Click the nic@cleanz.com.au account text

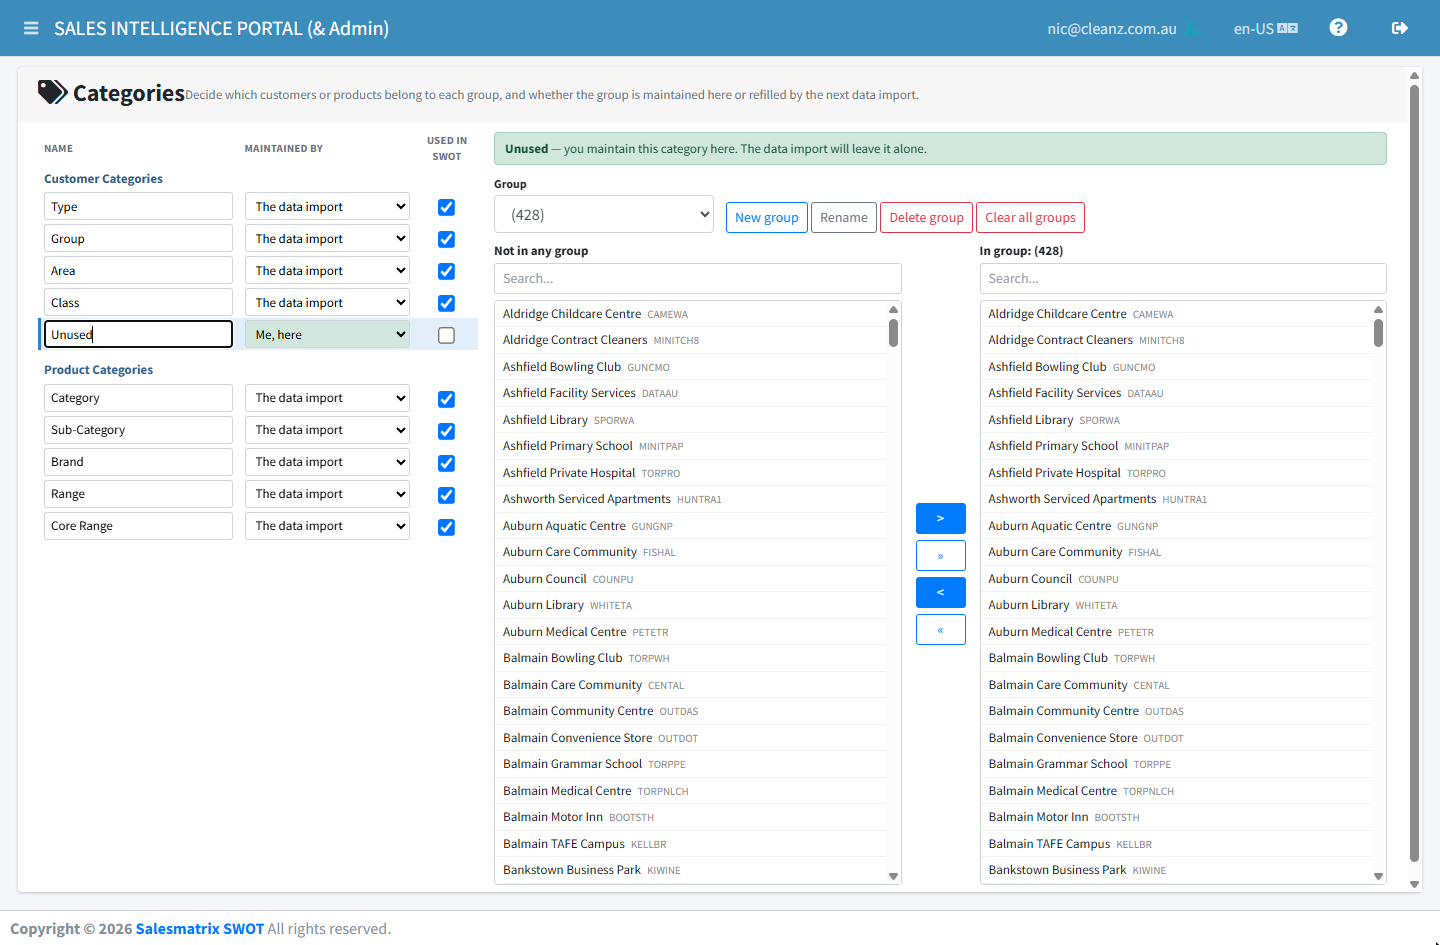1112,29
